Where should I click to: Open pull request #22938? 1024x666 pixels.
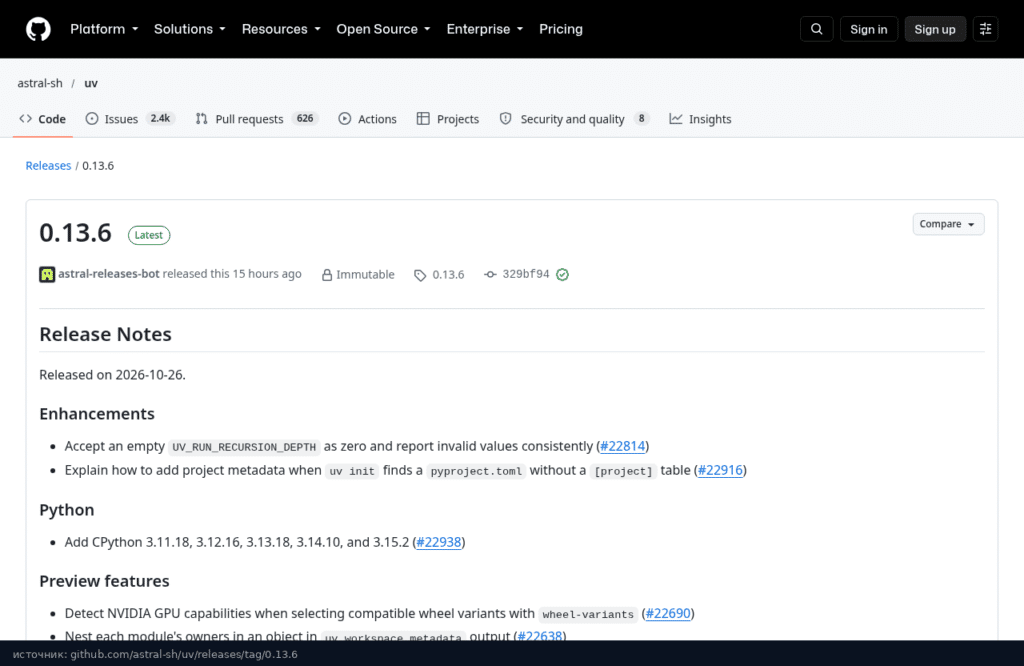[x=438, y=542]
